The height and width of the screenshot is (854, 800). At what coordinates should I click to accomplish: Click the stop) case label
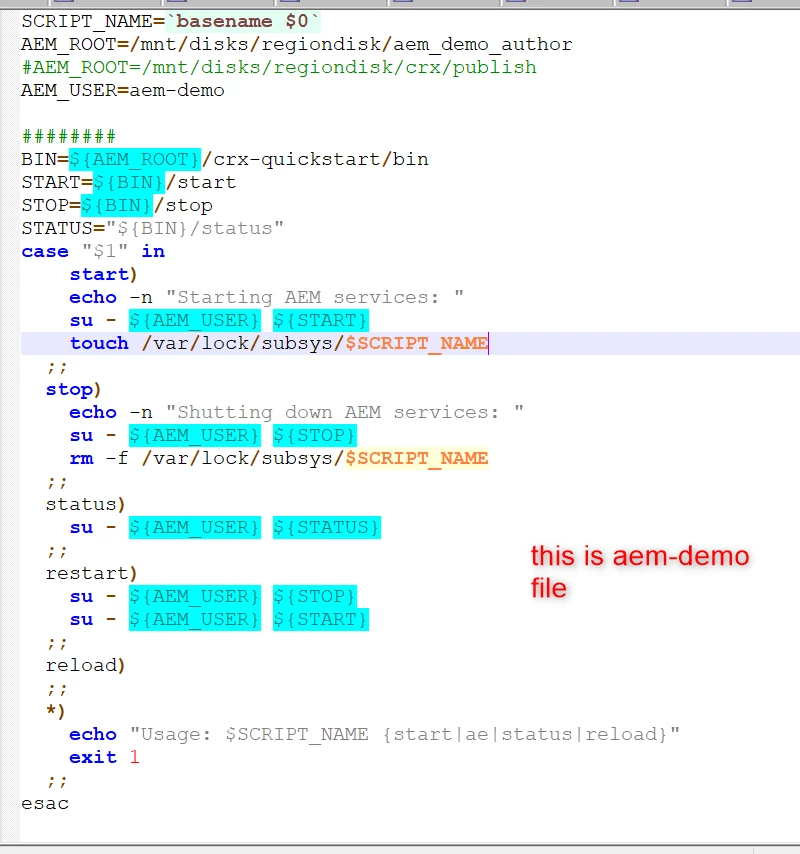point(73,389)
